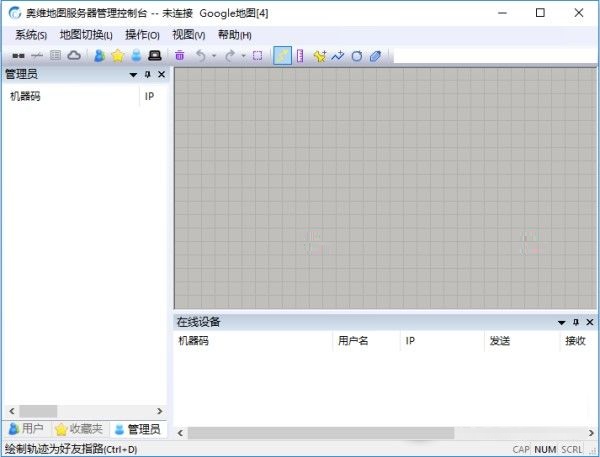This screenshot has width=600, height=457.
Task: Click right arrow of 在线设备 scrollbar
Action: (591, 433)
